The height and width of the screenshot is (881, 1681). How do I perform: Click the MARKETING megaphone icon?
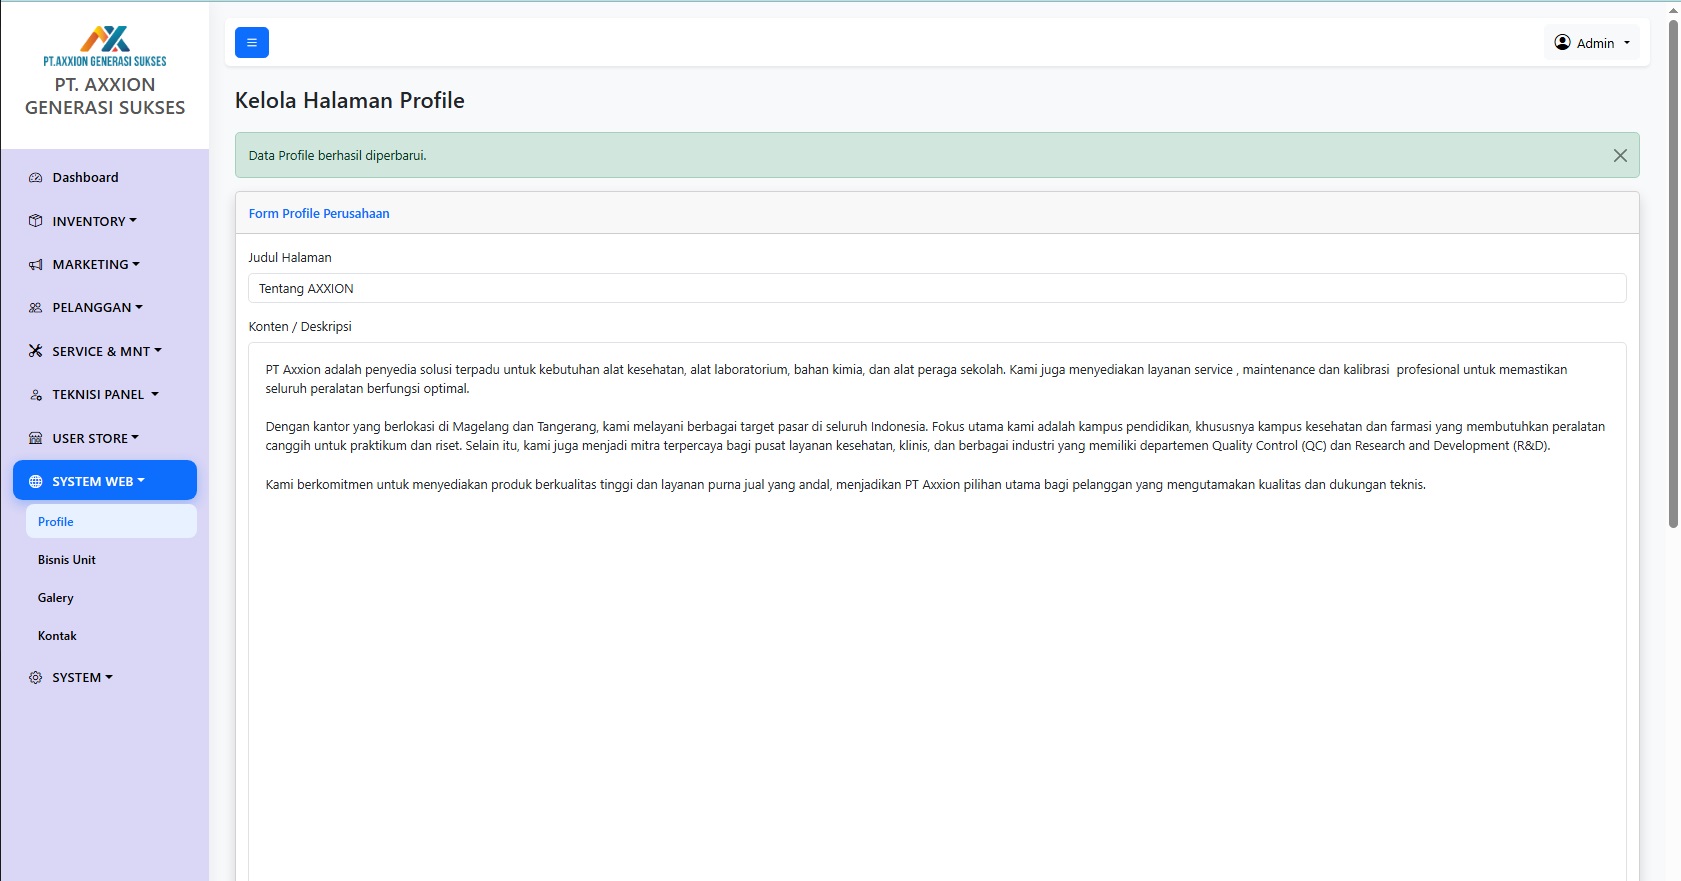pos(36,265)
